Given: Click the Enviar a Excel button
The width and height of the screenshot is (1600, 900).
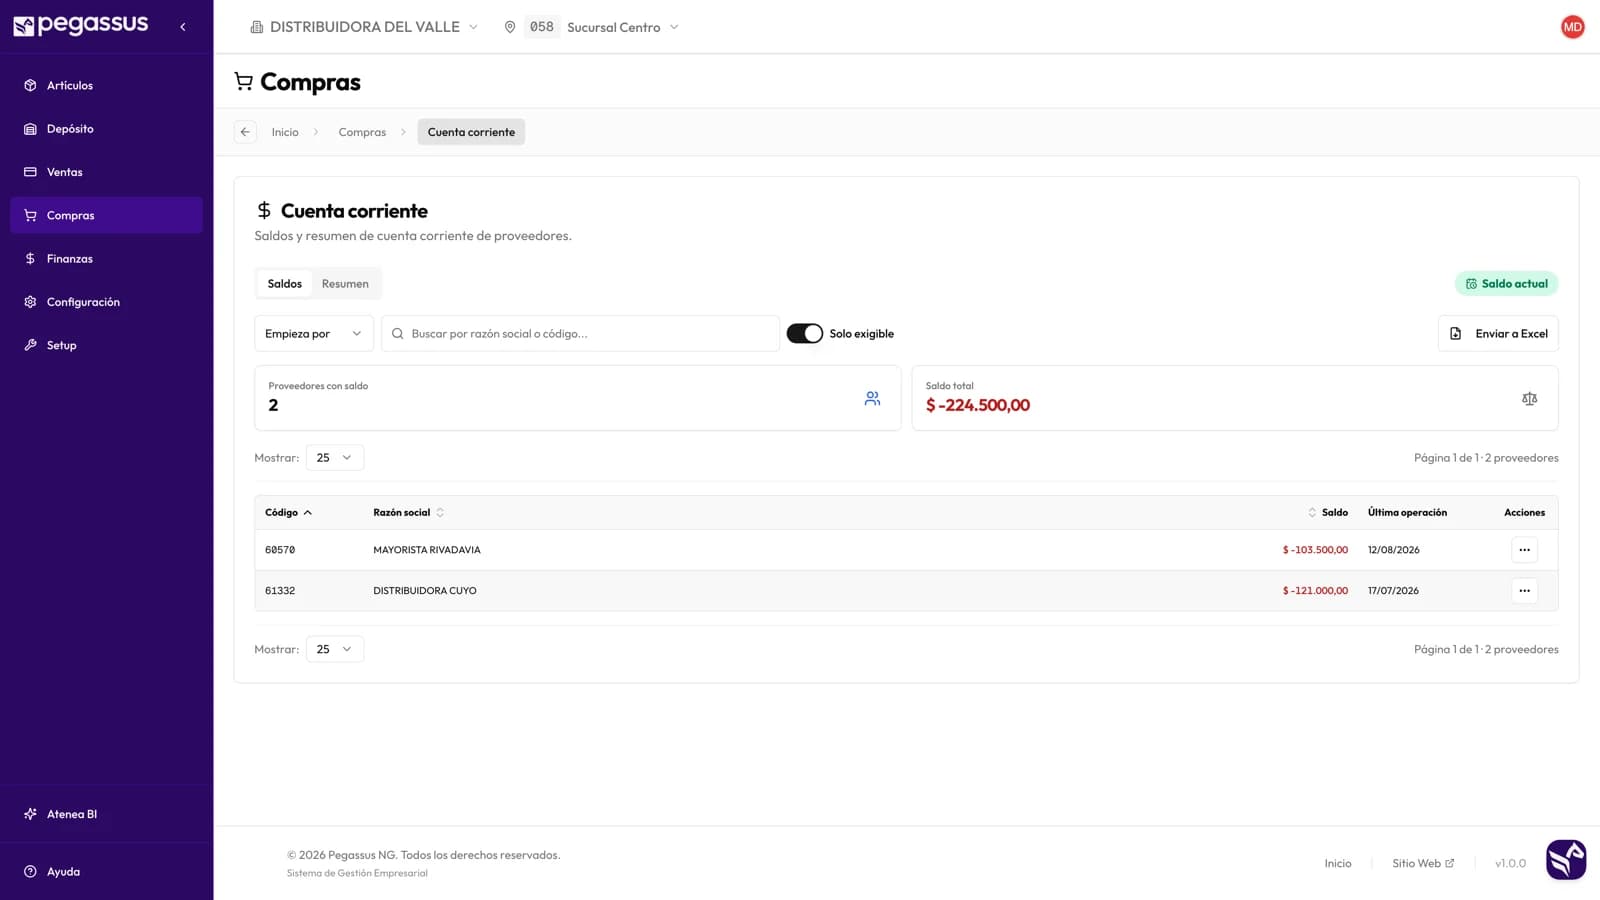Looking at the screenshot, I should pyautogui.click(x=1498, y=334).
